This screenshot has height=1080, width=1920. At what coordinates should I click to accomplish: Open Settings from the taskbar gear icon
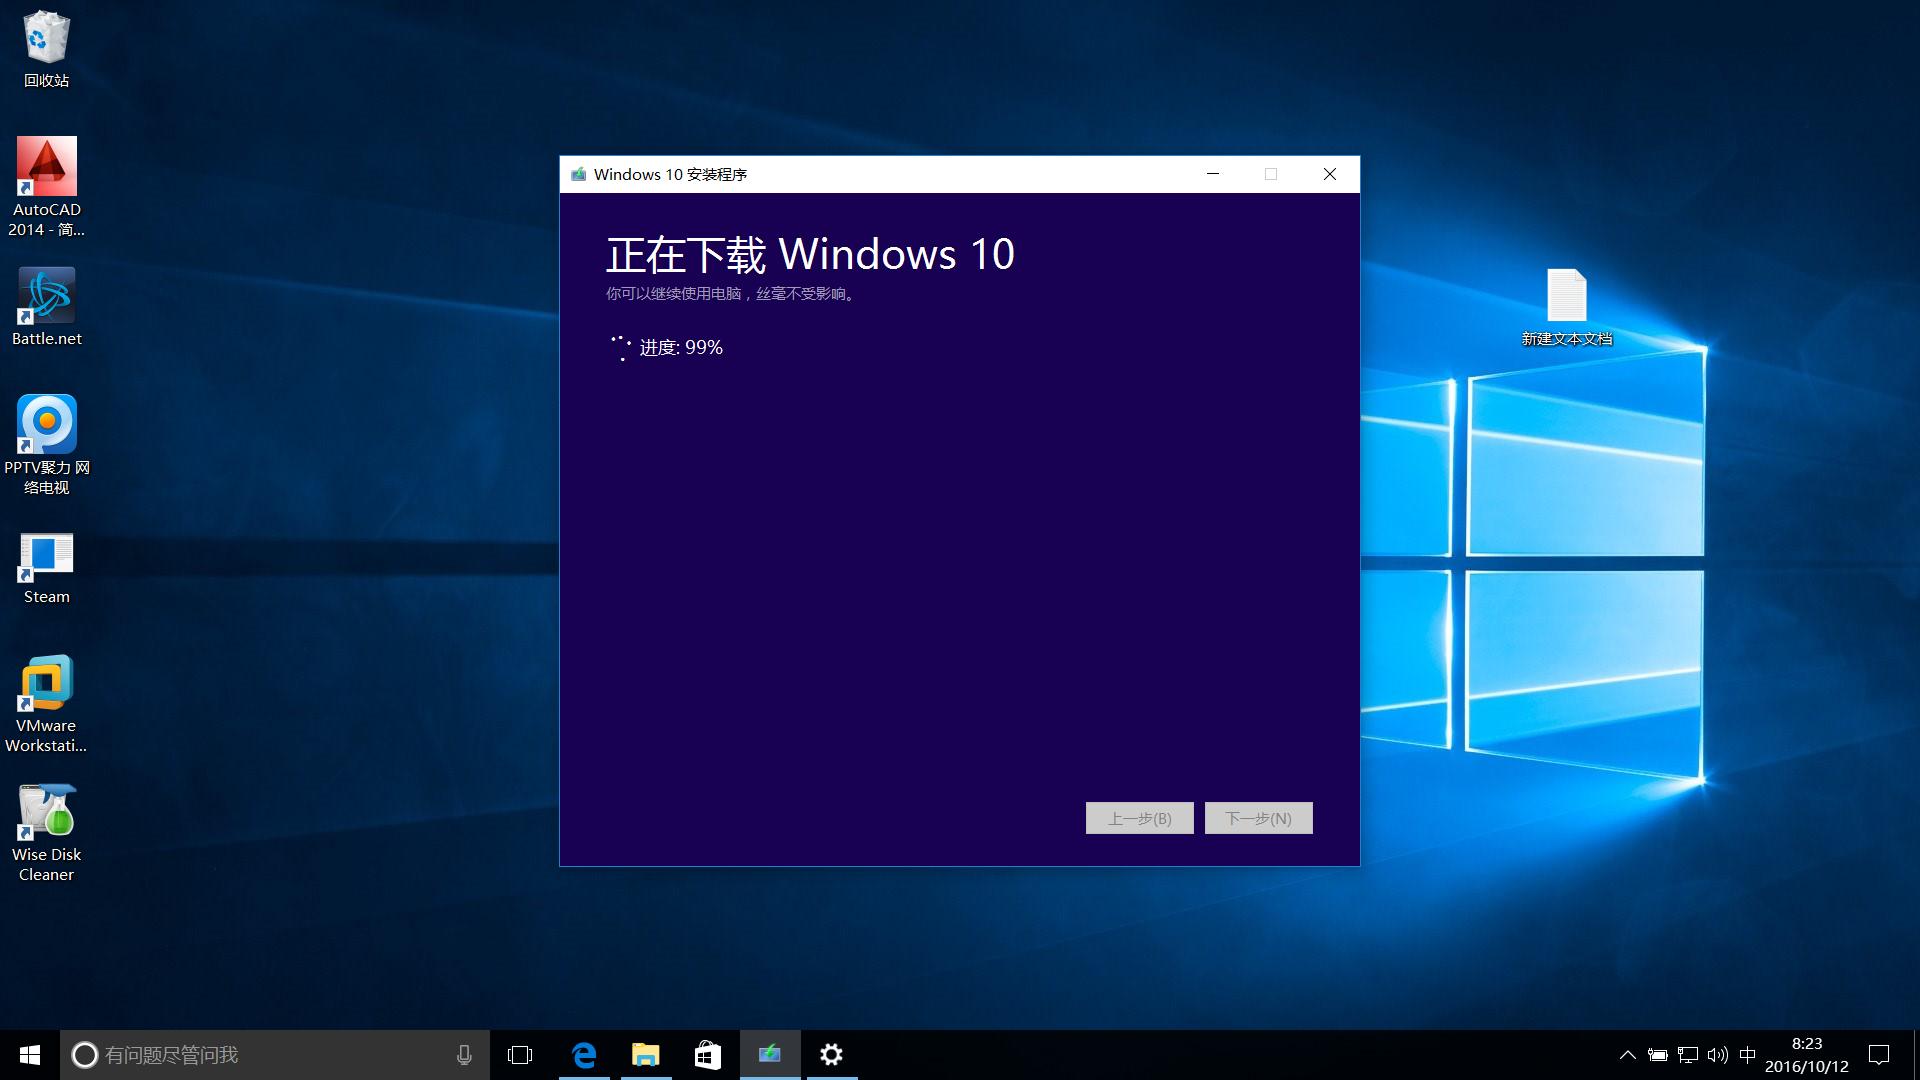(832, 1054)
